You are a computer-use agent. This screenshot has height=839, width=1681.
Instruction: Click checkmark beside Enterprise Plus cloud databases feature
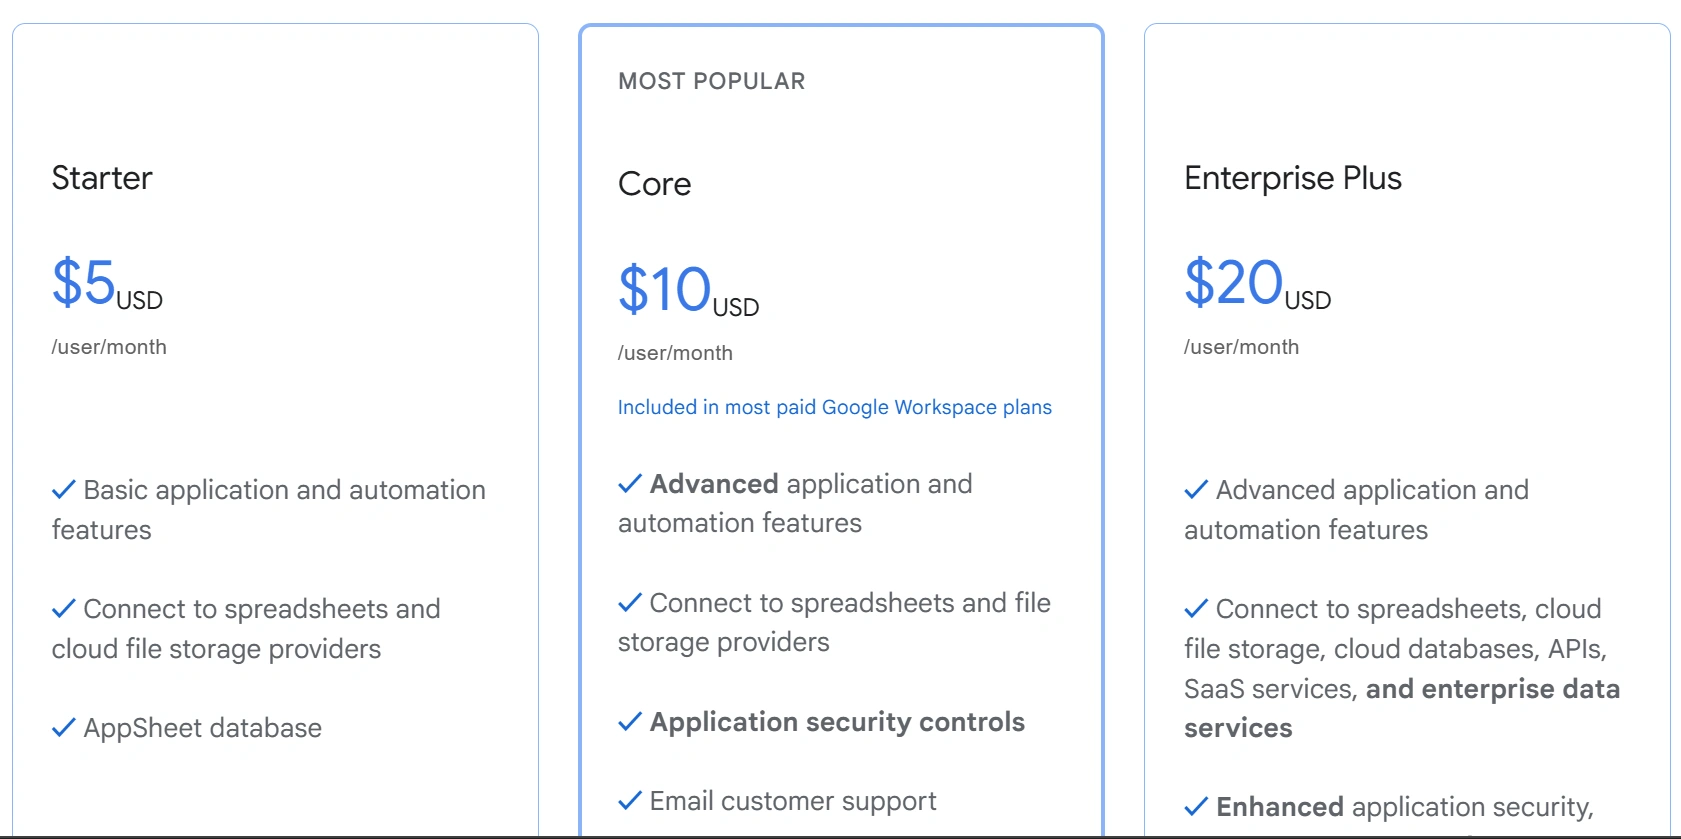click(1196, 609)
